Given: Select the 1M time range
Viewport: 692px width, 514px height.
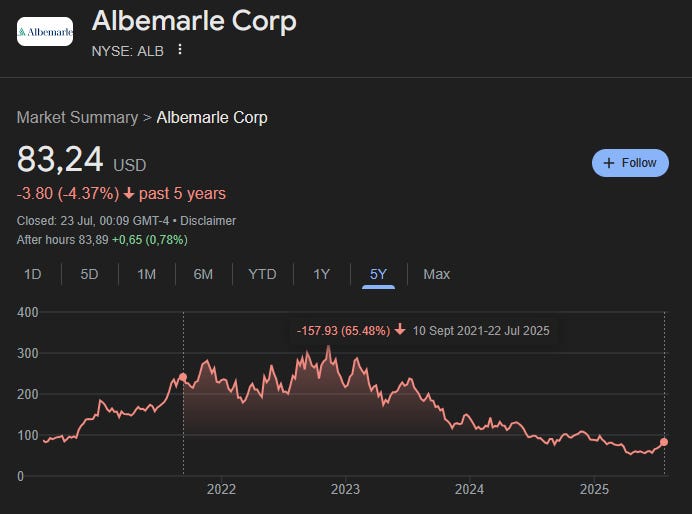Looking at the screenshot, I should 147,274.
